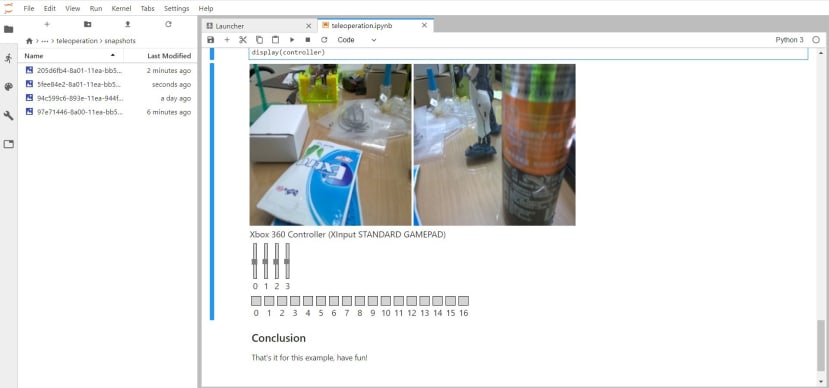Click the Conclusion heading cell
This screenshot has width=829, height=388.
click(279, 338)
